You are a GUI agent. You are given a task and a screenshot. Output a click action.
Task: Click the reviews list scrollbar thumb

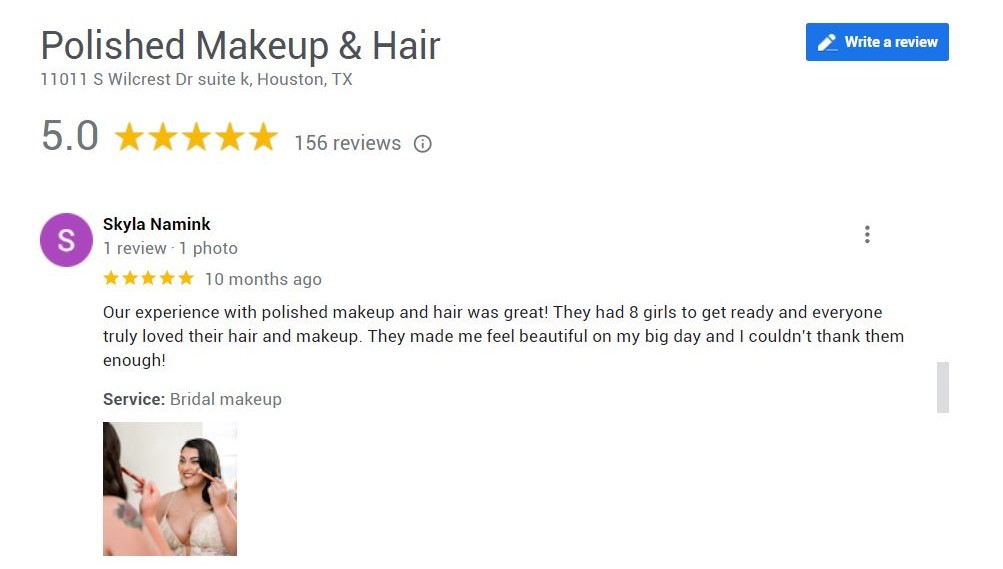tap(943, 387)
